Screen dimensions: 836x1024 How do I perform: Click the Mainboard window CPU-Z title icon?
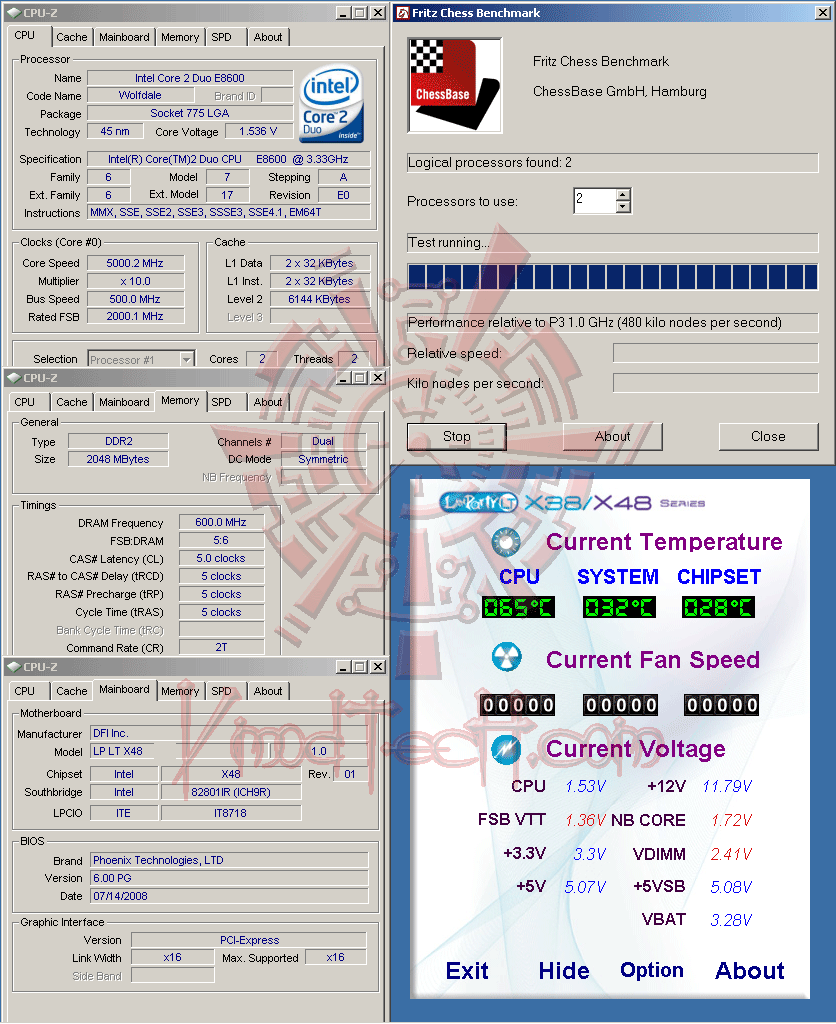click(13, 667)
